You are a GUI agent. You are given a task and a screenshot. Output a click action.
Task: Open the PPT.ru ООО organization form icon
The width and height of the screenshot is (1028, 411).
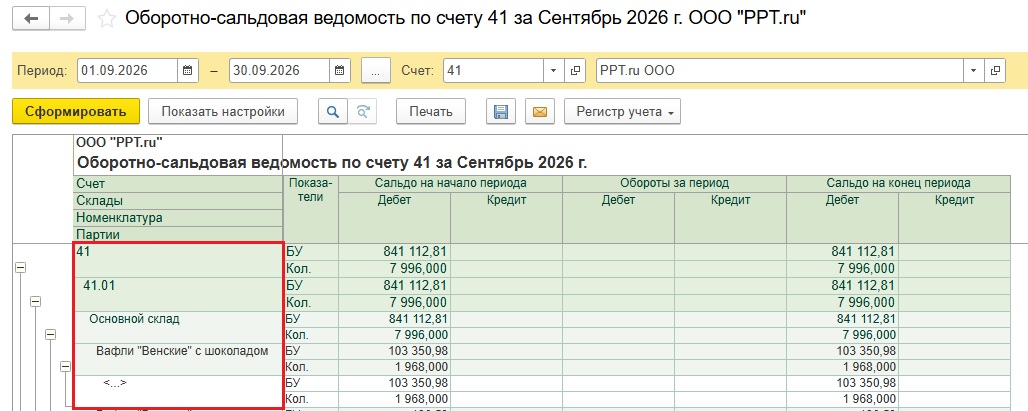point(995,71)
